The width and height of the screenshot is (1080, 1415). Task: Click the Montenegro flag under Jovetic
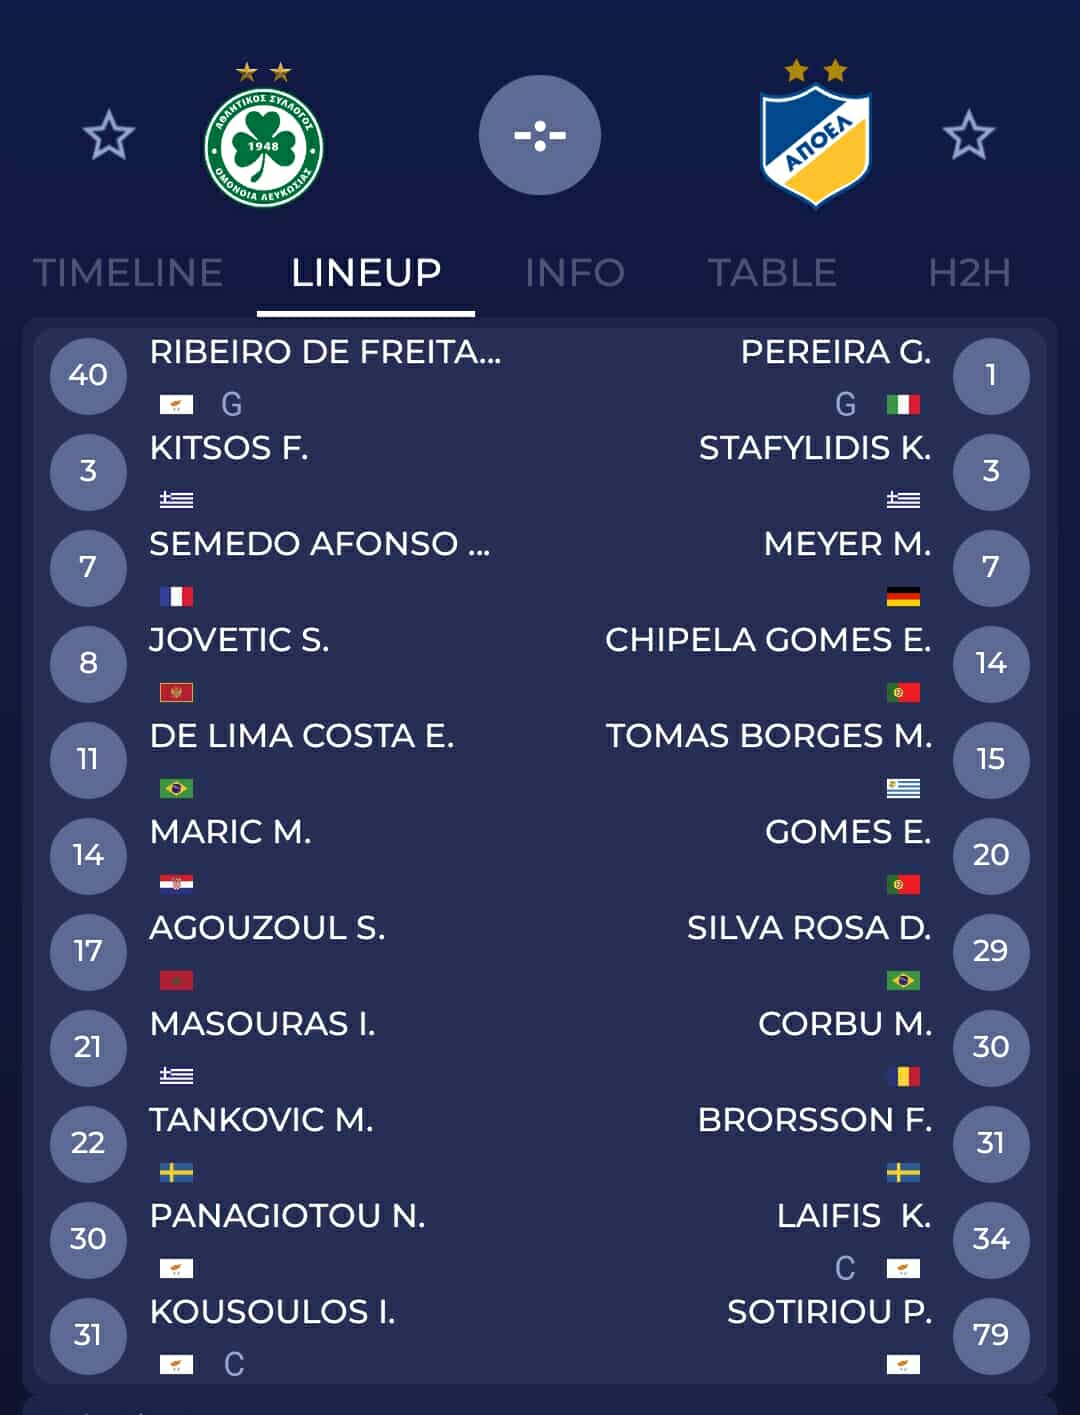(176, 692)
